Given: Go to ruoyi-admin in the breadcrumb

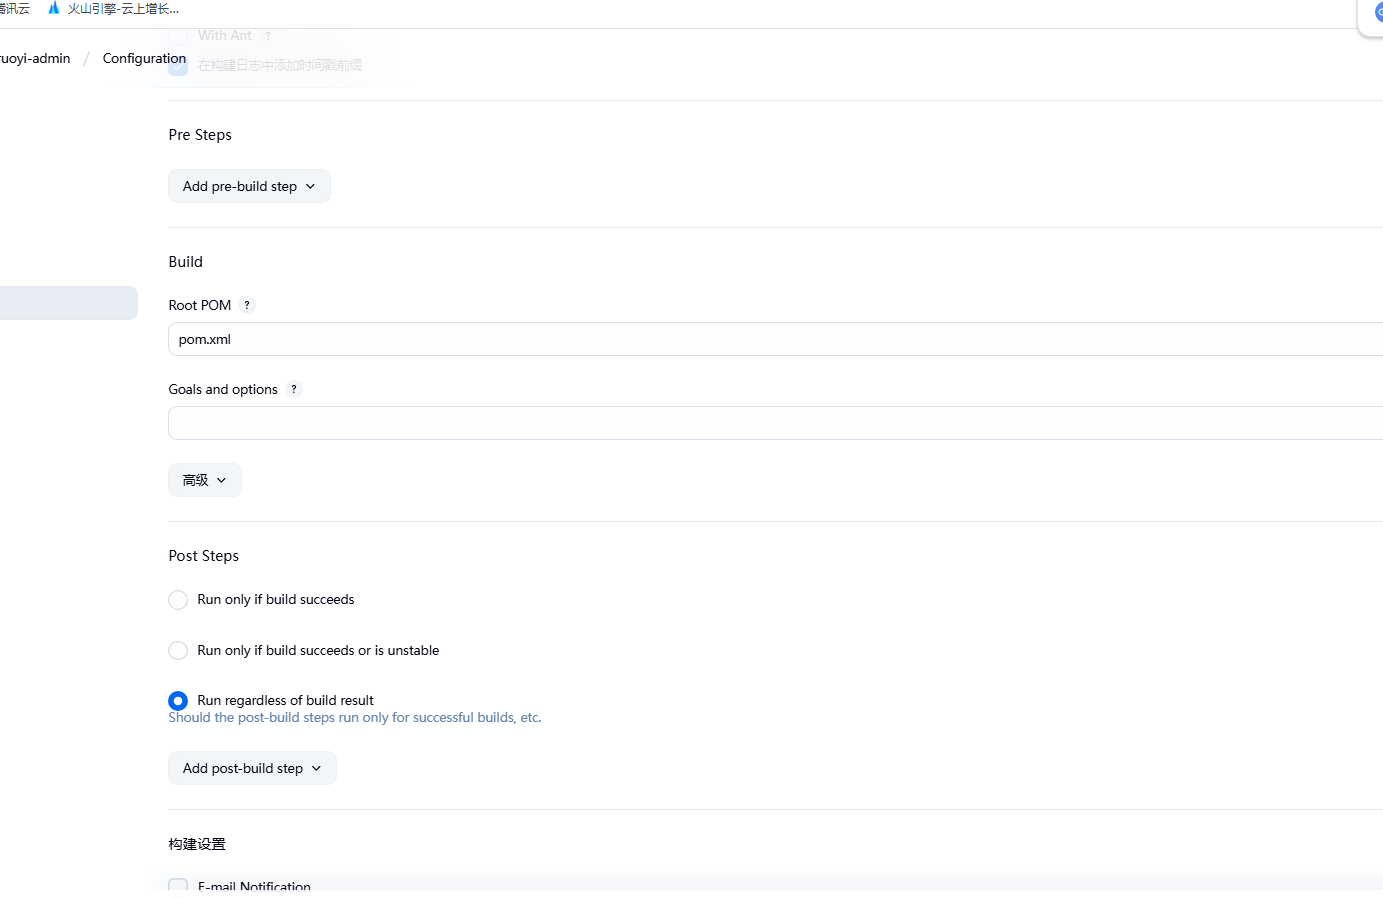Looking at the screenshot, I should coord(35,58).
